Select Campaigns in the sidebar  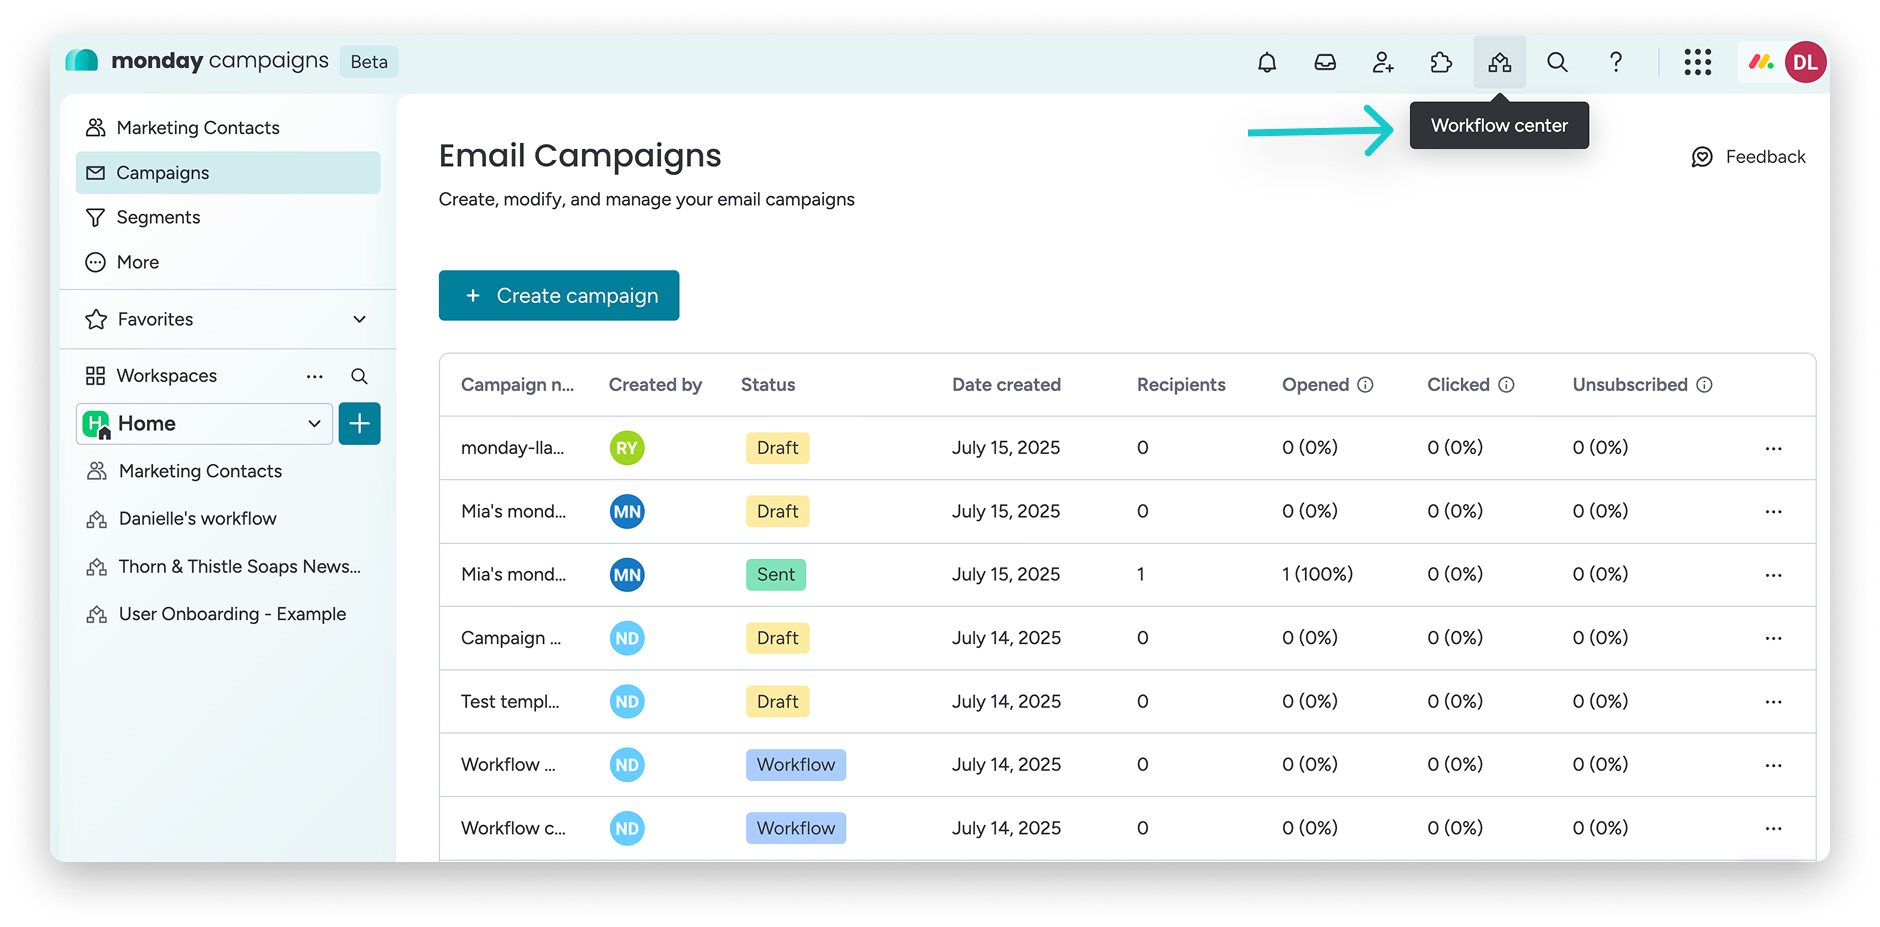[228, 173]
